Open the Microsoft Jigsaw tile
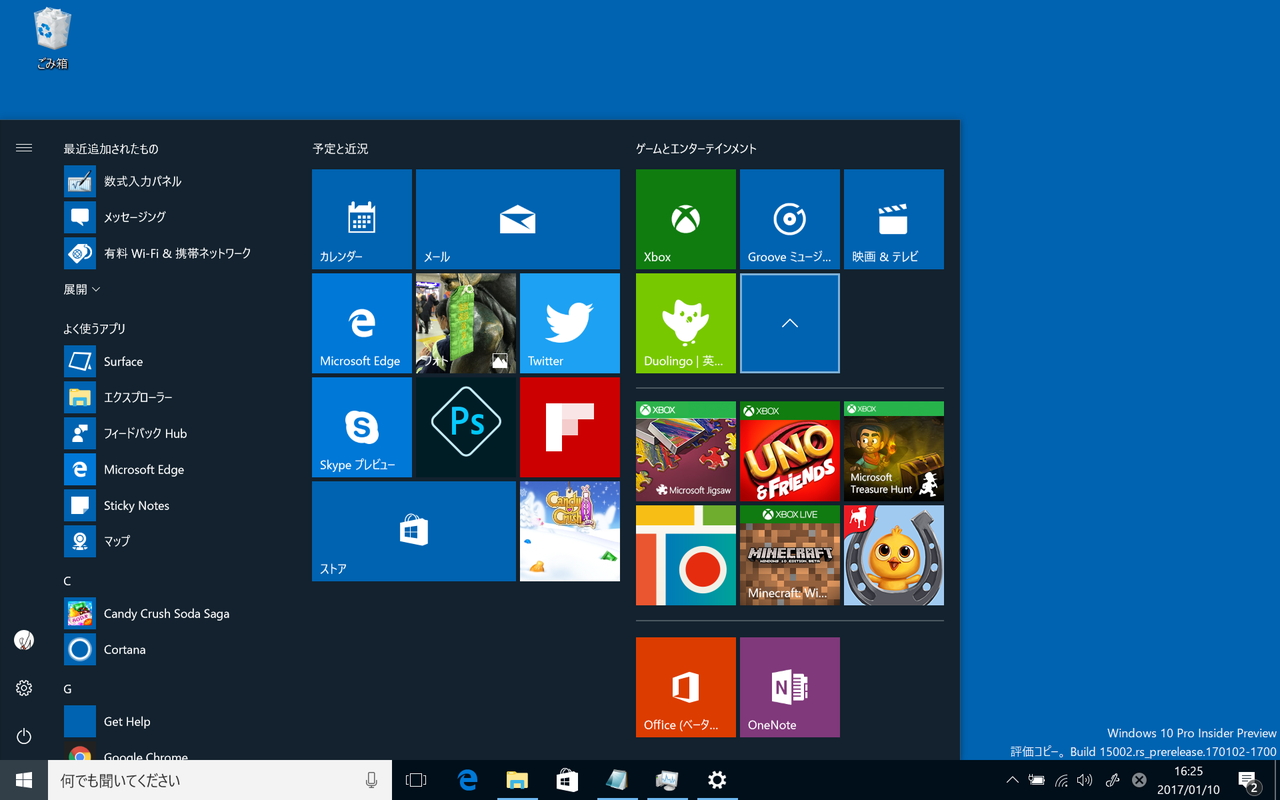Image resolution: width=1280 pixels, height=800 pixels. (x=686, y=451)
